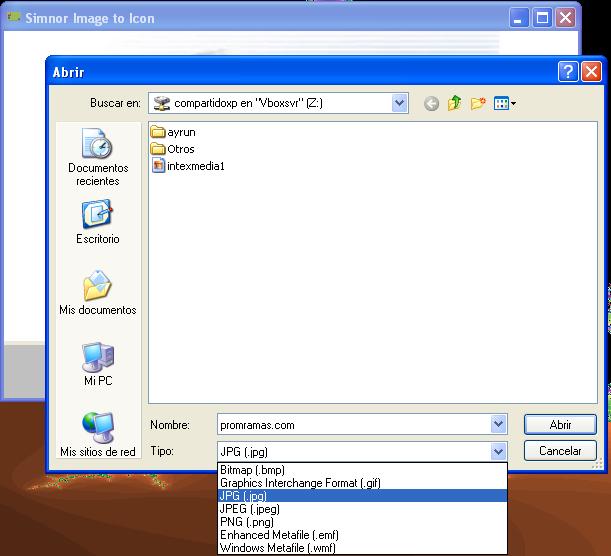Click the Simnor Image to Icon title icon
Image resolution: width=611 pixels, height=556 pixels.
point(14,17)
